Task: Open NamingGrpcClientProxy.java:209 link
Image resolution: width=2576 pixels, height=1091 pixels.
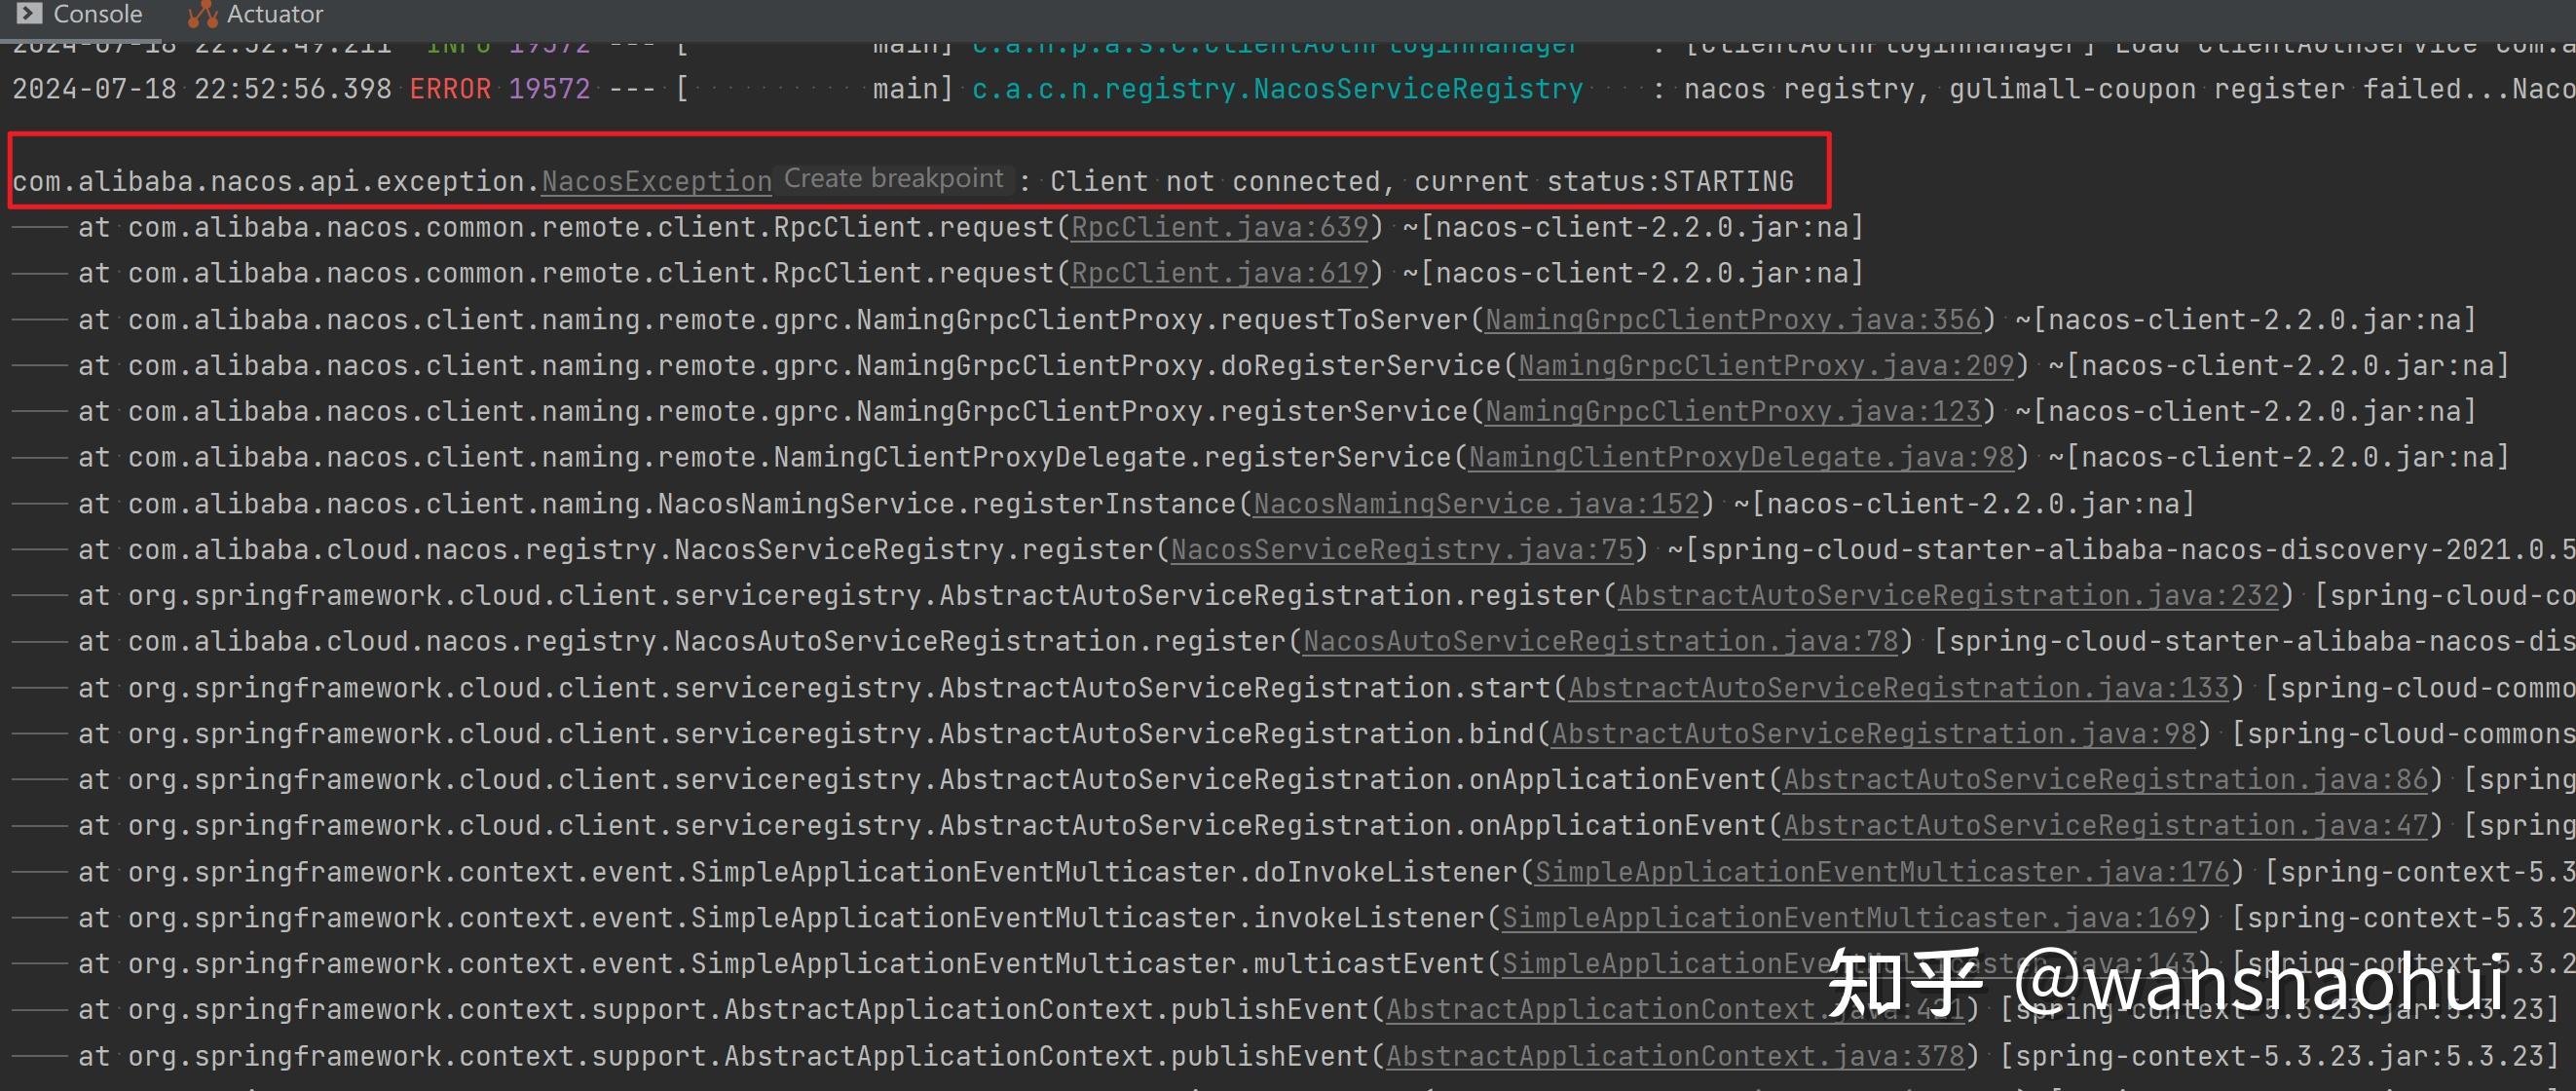Action: click(x=1765, y=365)
